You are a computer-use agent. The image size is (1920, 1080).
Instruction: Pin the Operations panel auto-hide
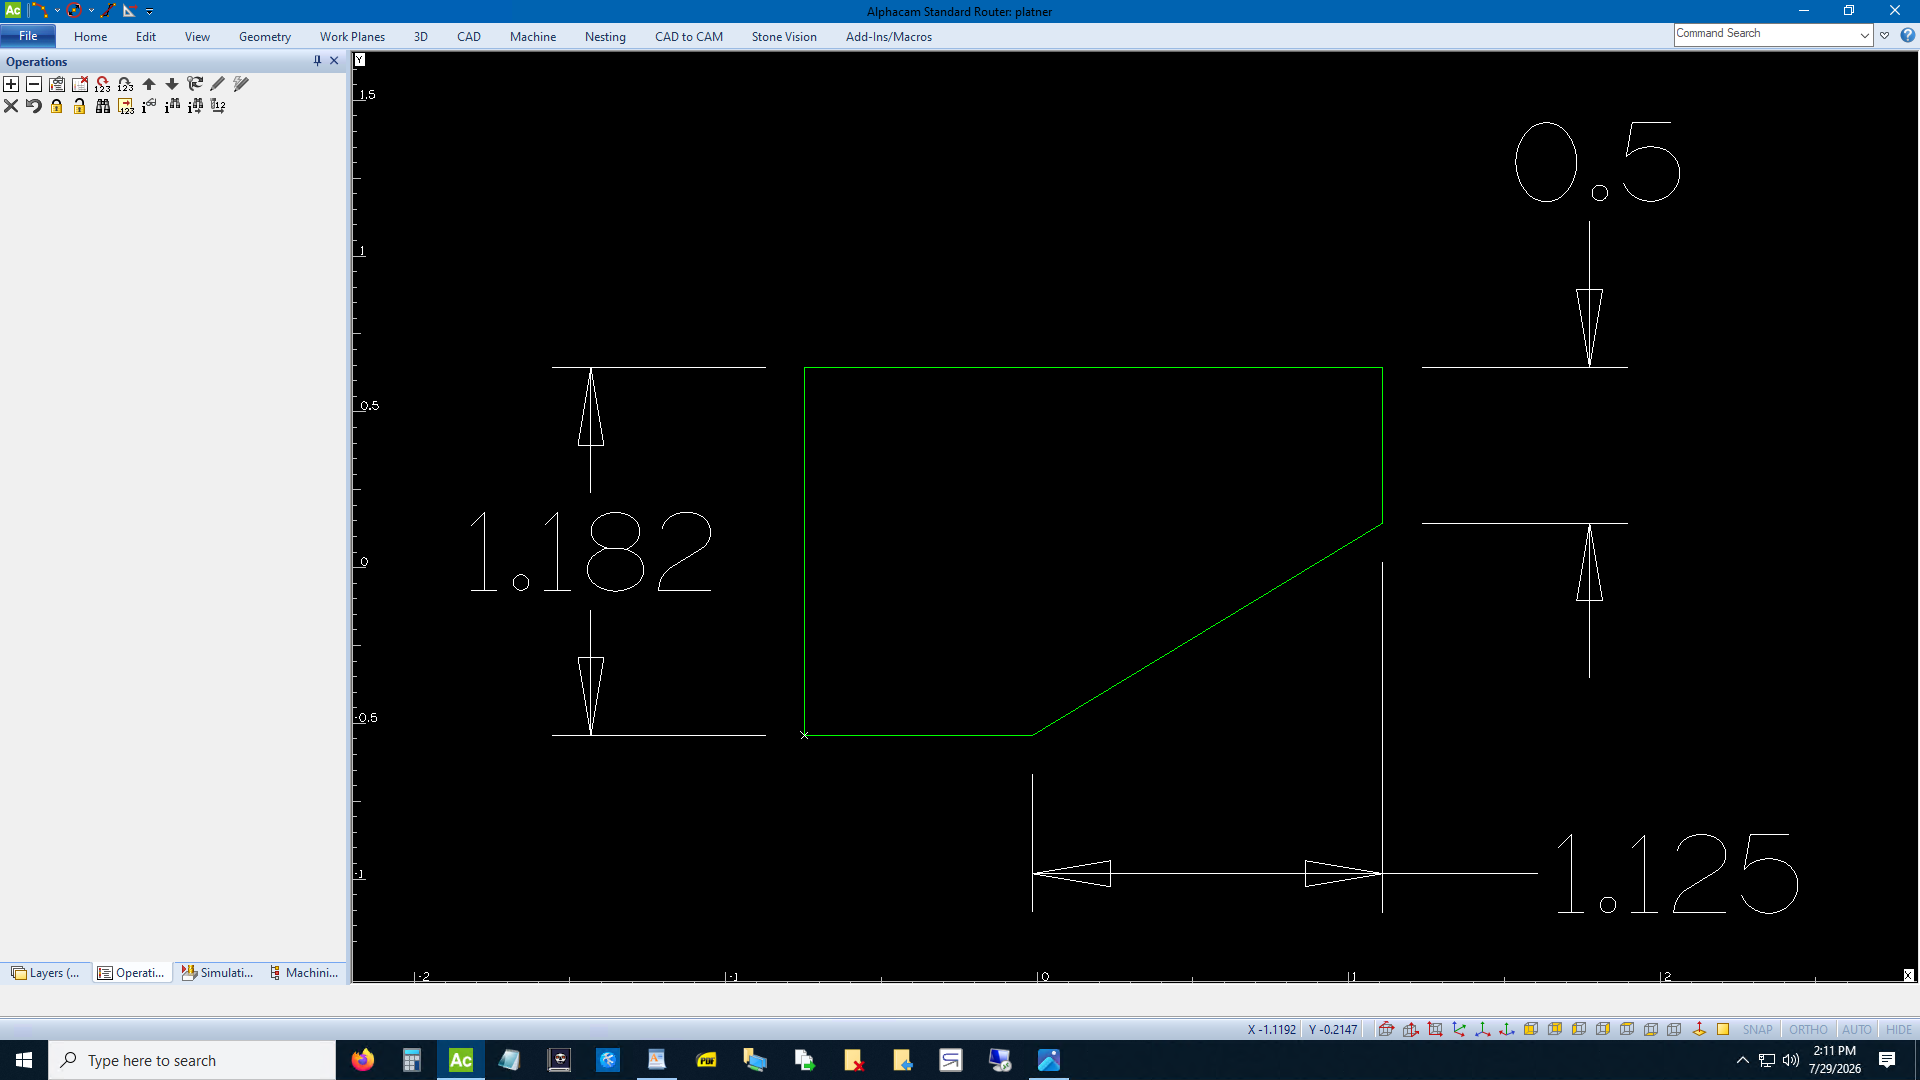tap(317, 61)
